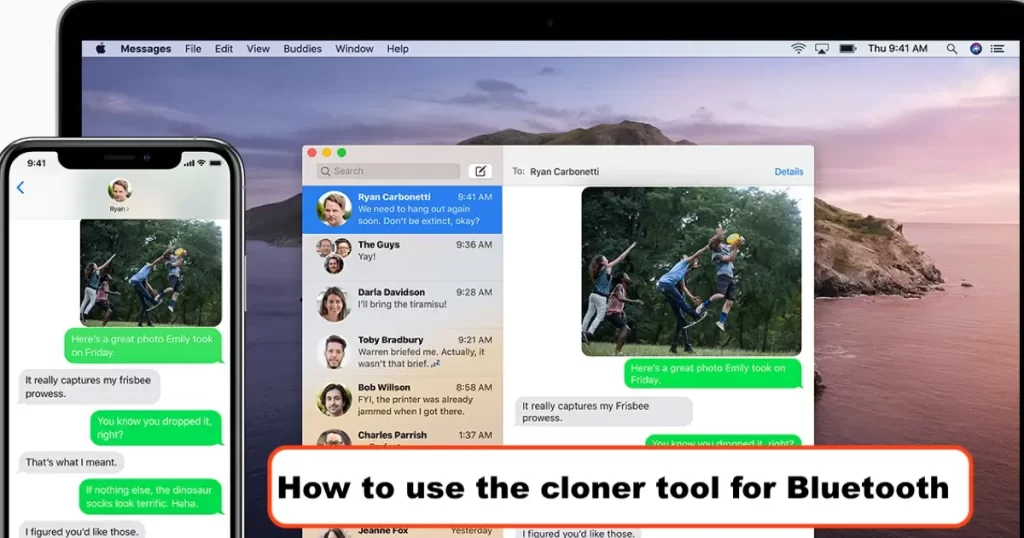This screenshot has width=1024, height=538.
Task: Open the frisbee photo on iPhone
Action: click(x=151, y=273)
